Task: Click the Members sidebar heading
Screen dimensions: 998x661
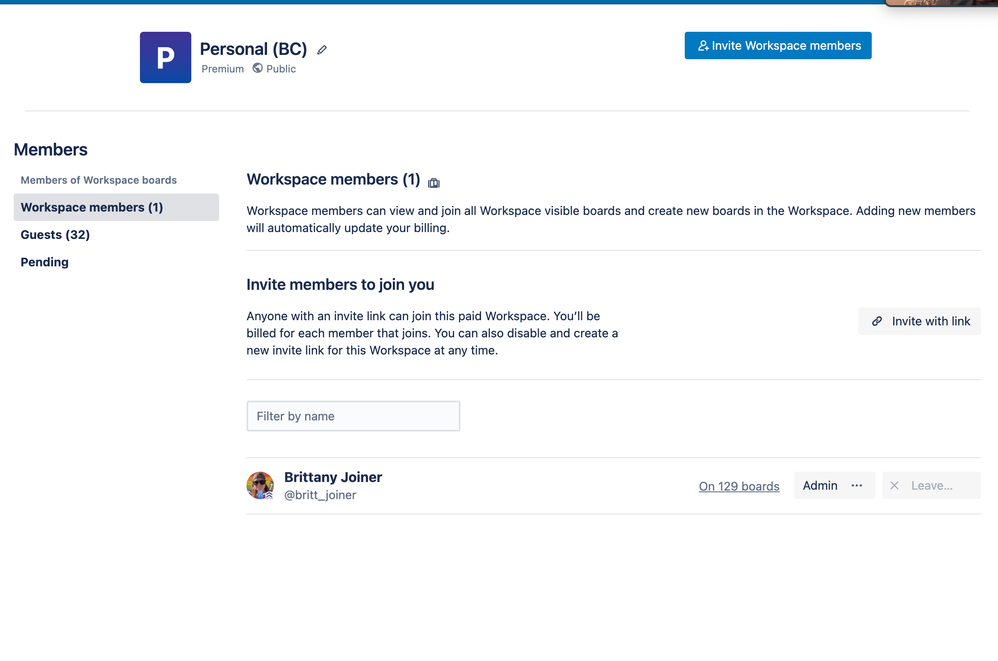Action: [x=51, y=150]
